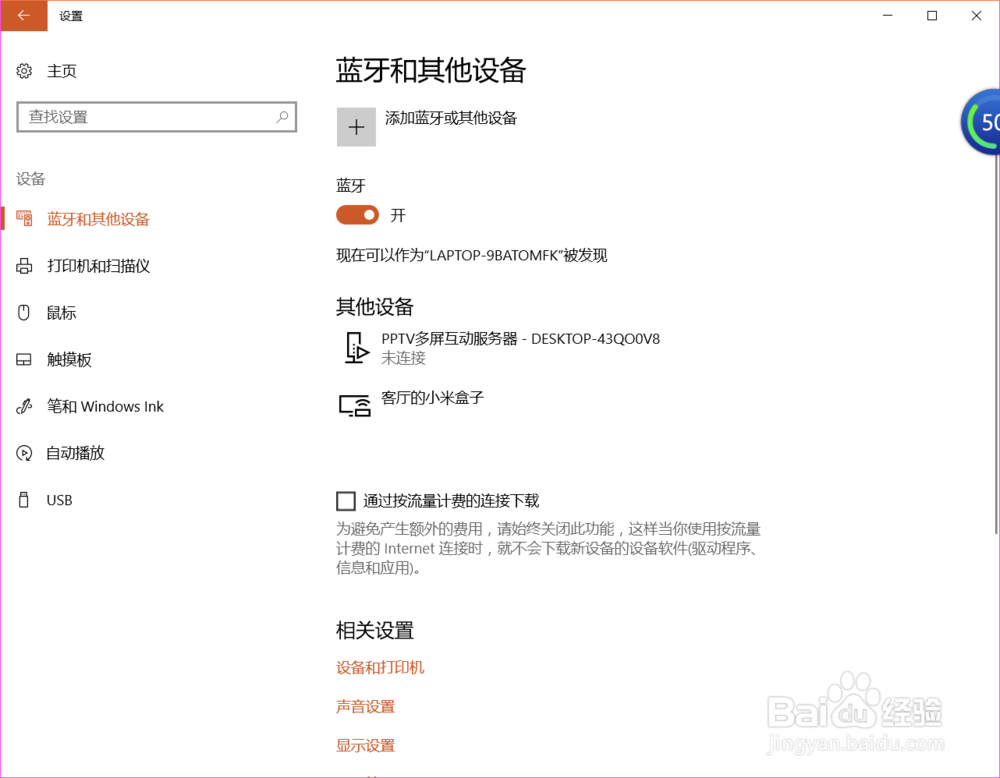Screen dimensions: 1000x778
Task: Open 设备和打印机 link
Action: 380,668
